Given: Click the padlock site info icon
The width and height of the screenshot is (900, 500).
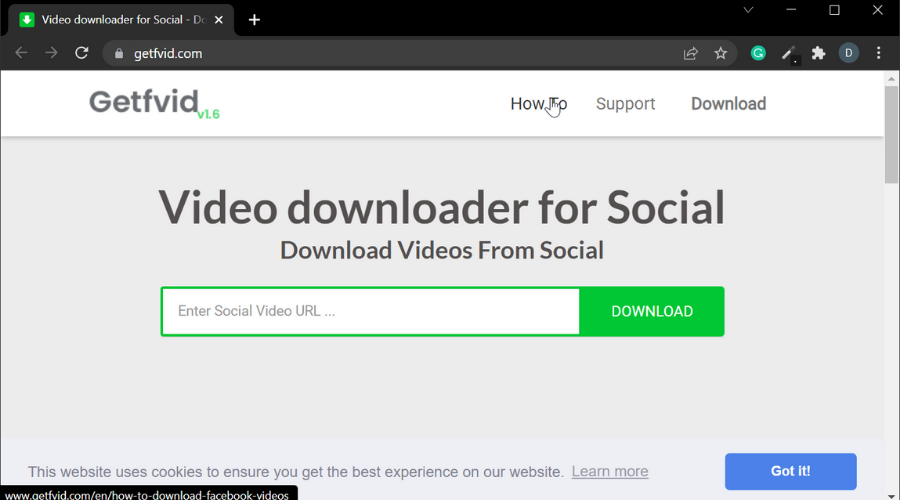Looking at the screenshot, I should tap(119, 53).
